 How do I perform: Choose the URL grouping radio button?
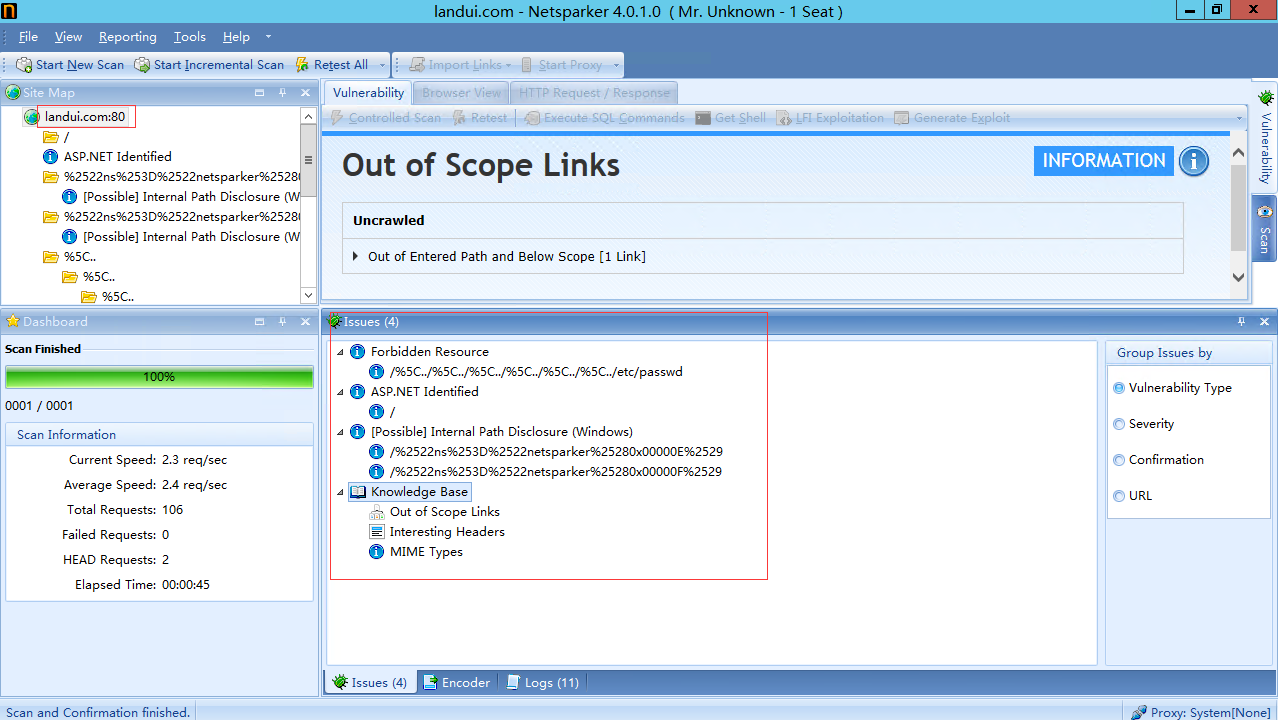tap(1119, 496)
